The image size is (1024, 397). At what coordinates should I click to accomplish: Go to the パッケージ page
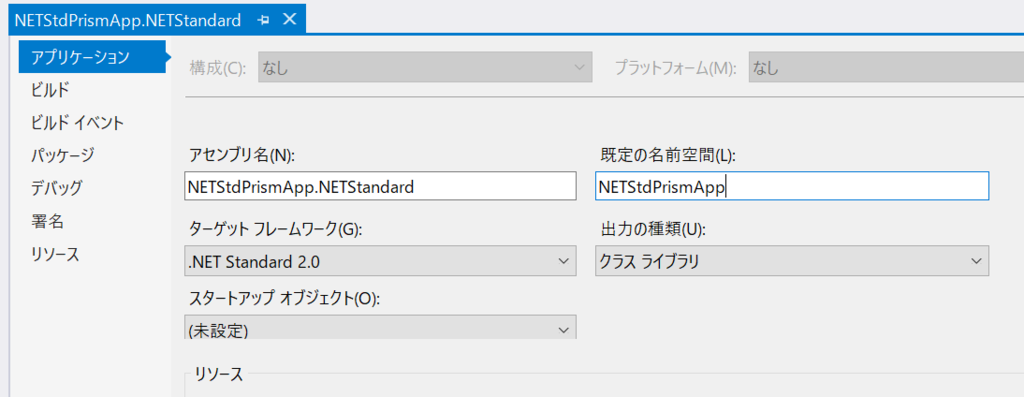tap(63, 155)
